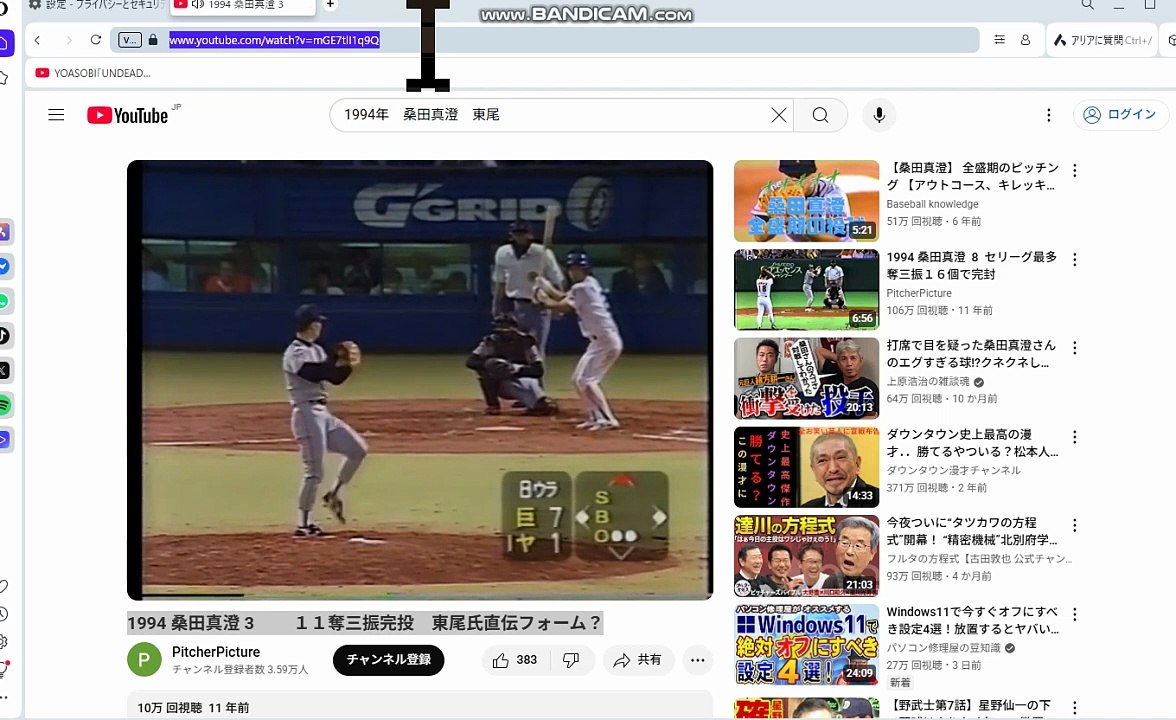Open YouTube settings three-dot menu near ログイン

[x=1048, y=115]
